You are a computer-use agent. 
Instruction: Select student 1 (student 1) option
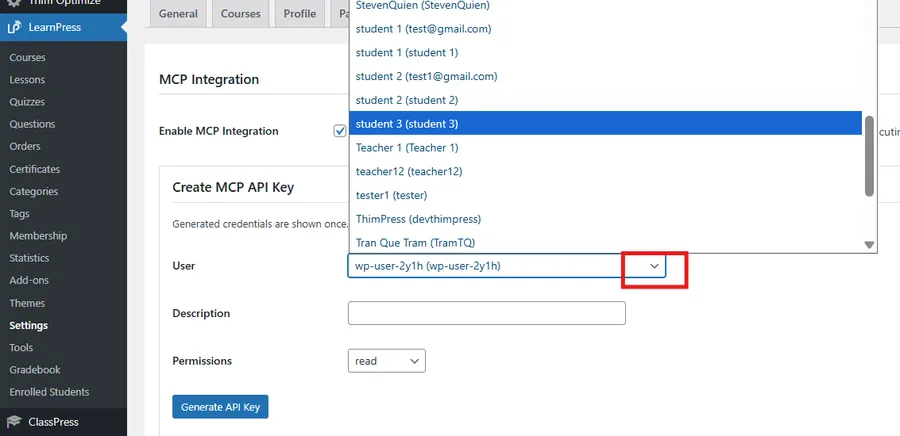click(606, 52)
